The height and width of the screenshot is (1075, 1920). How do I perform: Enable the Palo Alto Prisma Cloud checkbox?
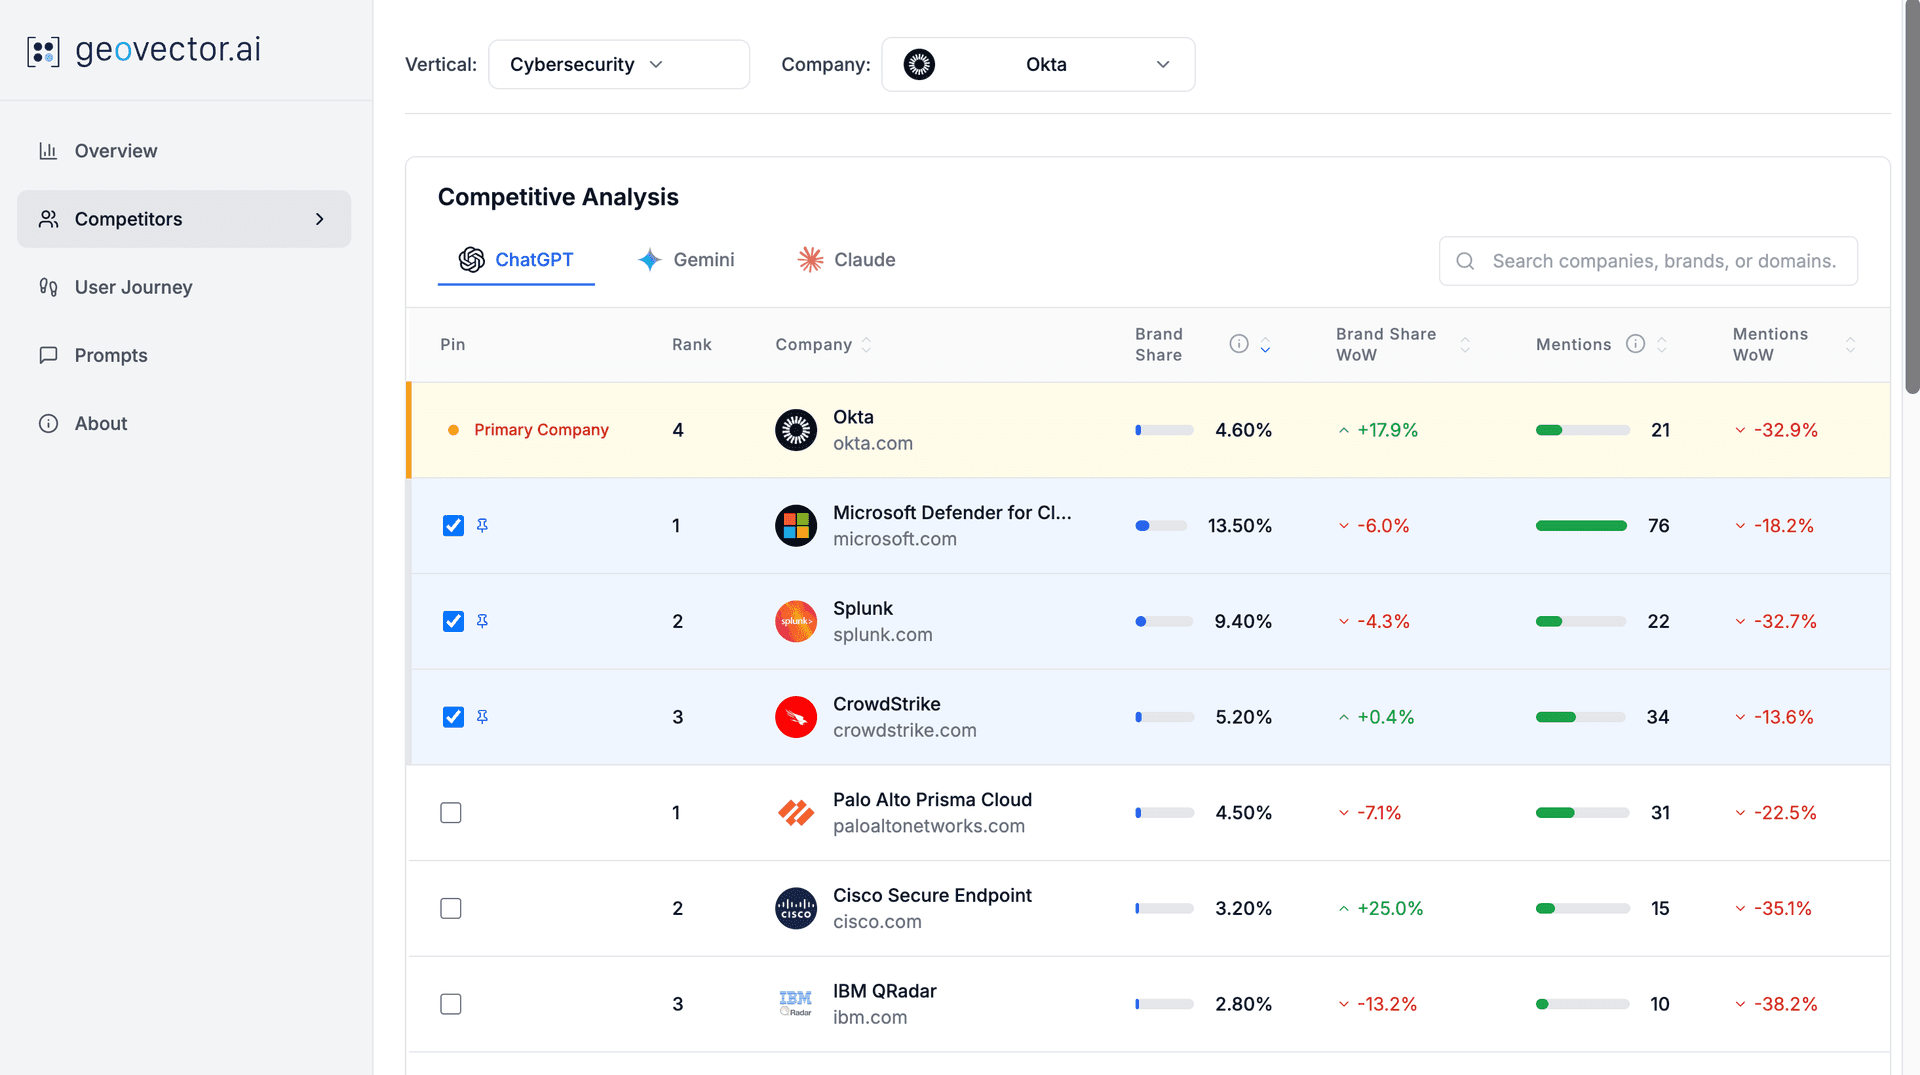click(x=451, y=812)
